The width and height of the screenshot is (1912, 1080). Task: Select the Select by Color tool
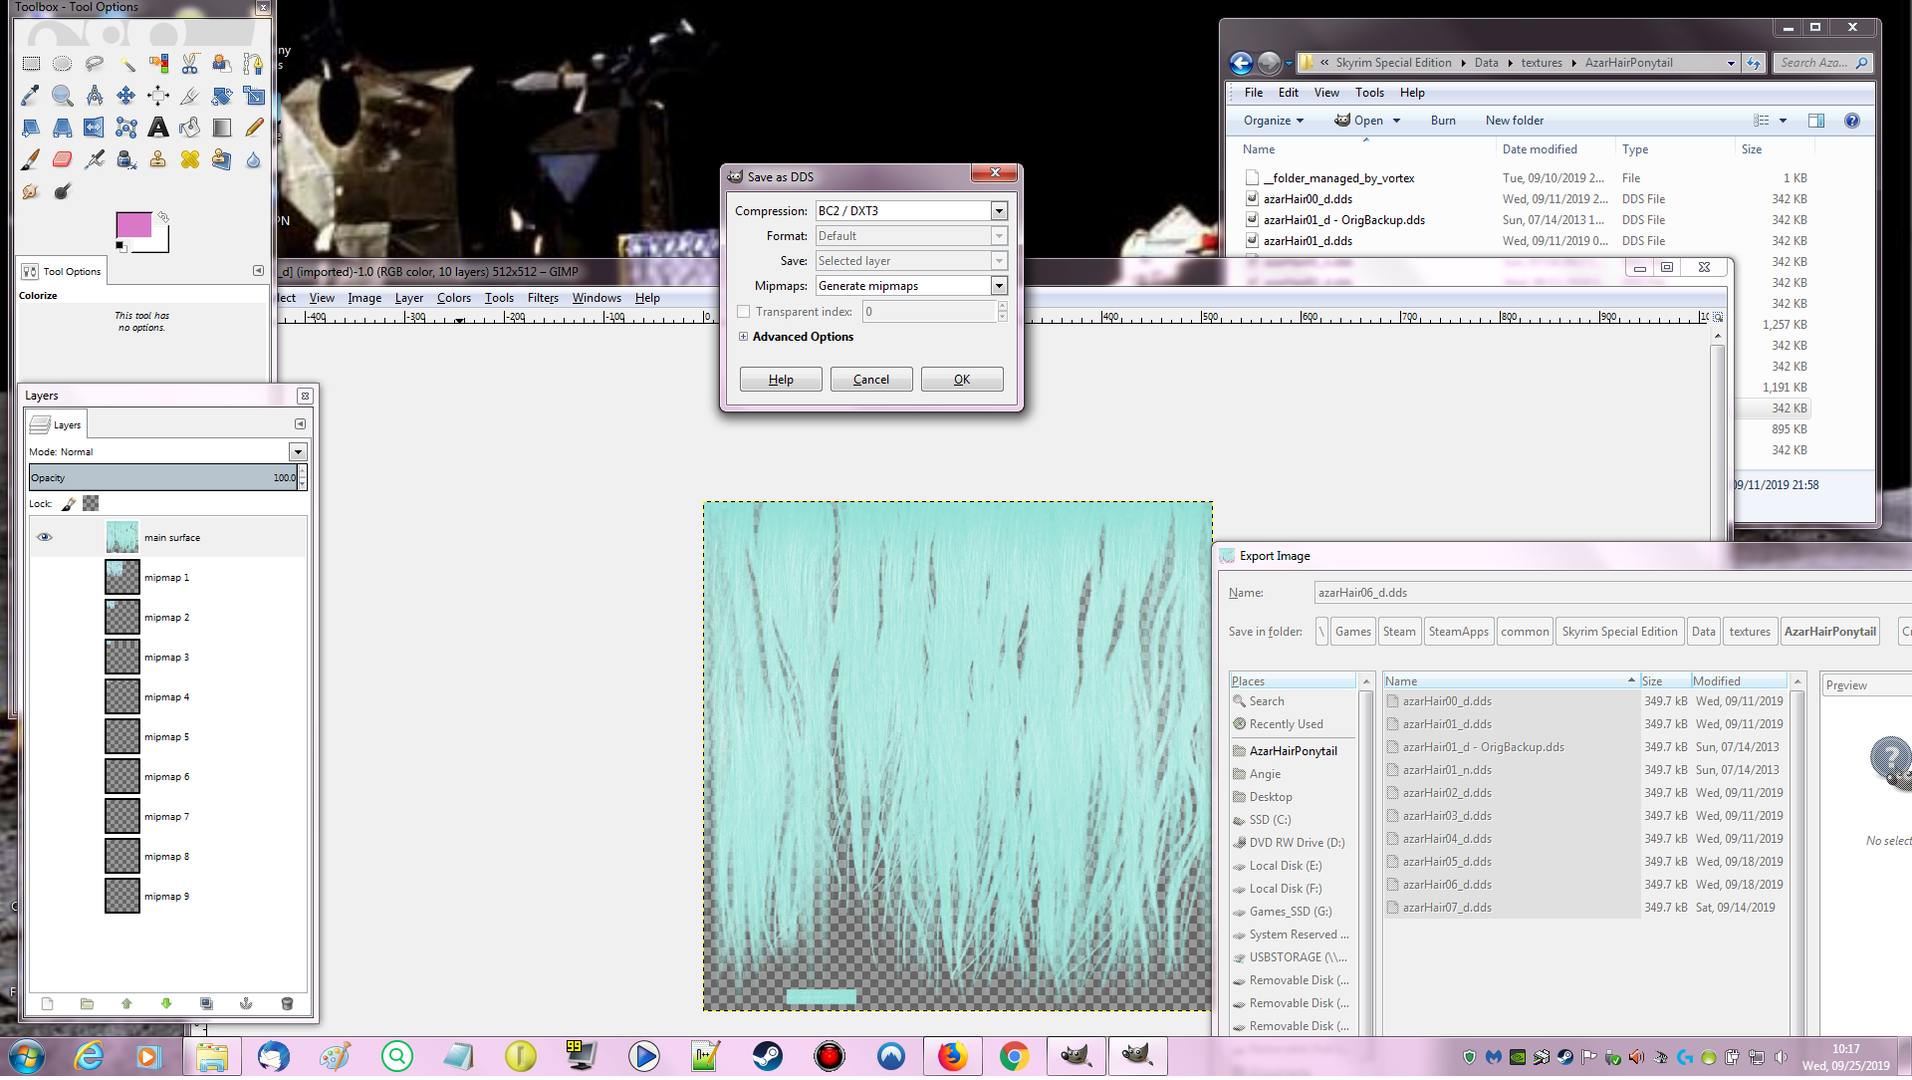click(158, 64)
